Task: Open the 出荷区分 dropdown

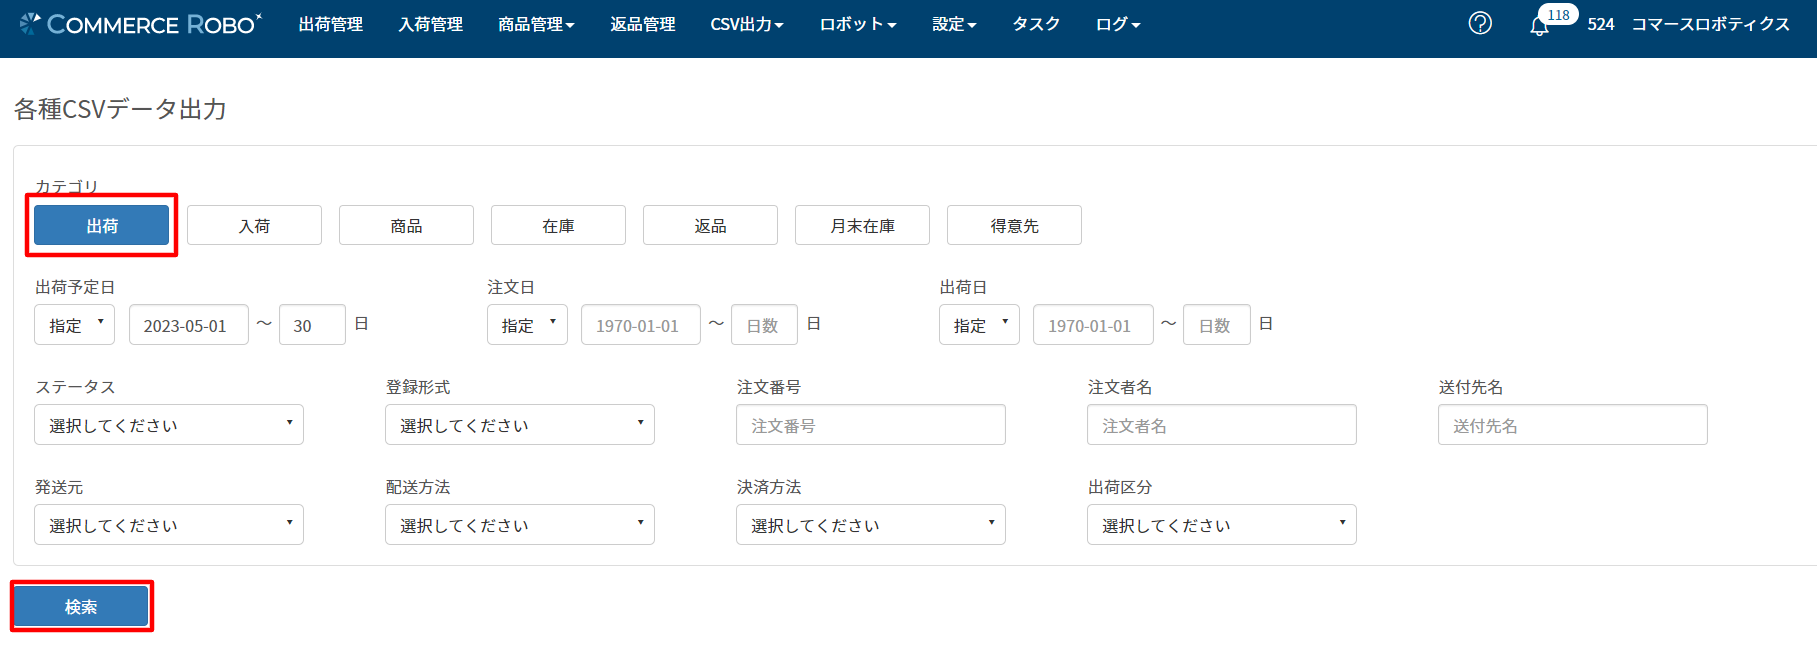Action: point(1222,525)
